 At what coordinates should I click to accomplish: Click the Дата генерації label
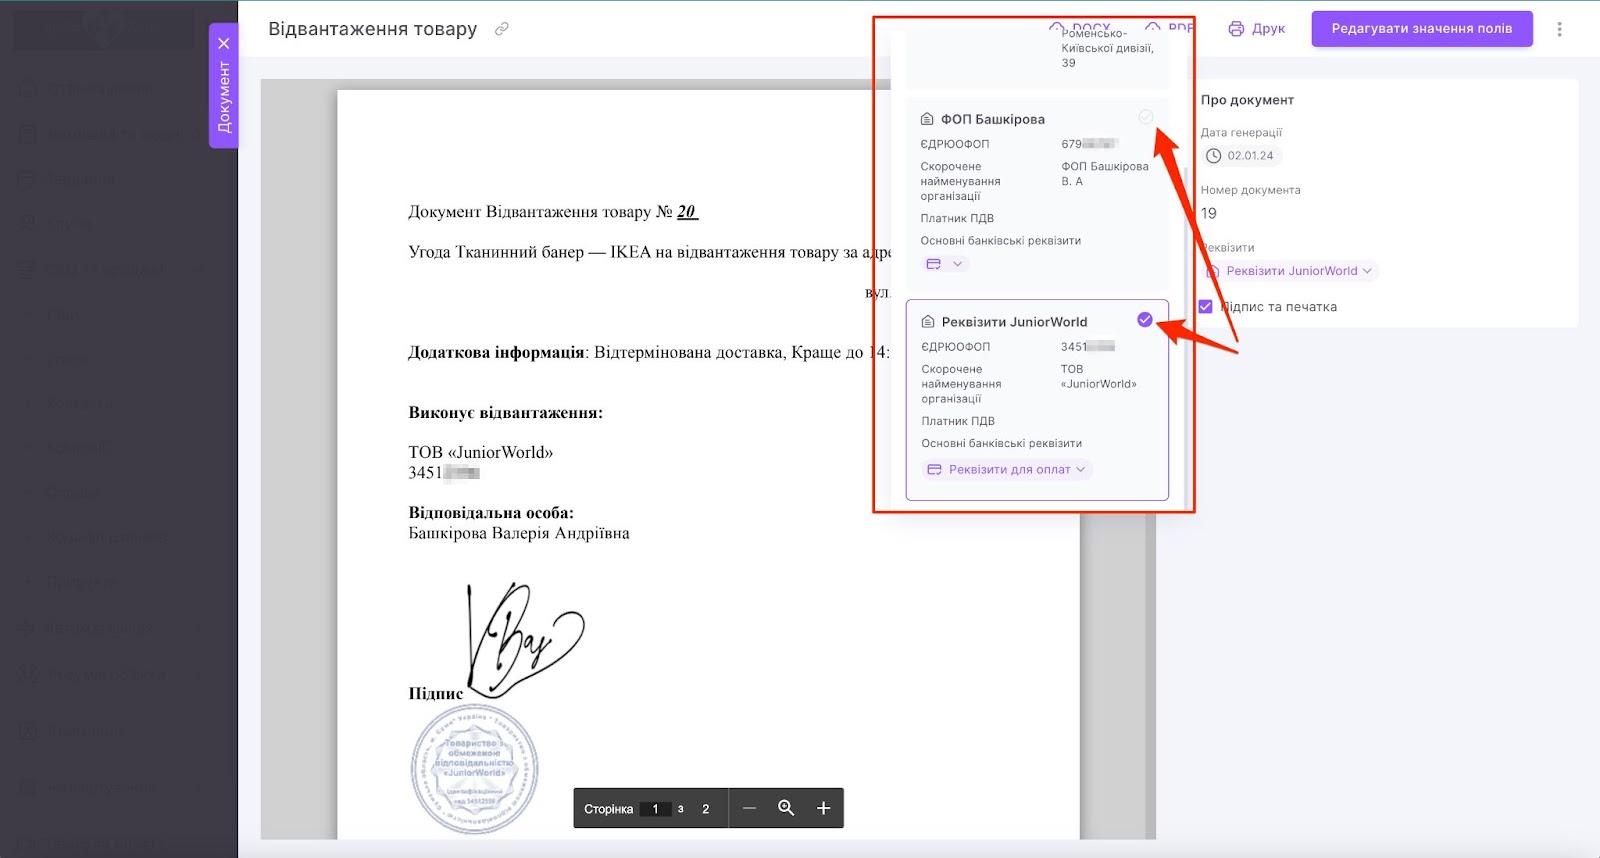click(x=1241, y=132)
